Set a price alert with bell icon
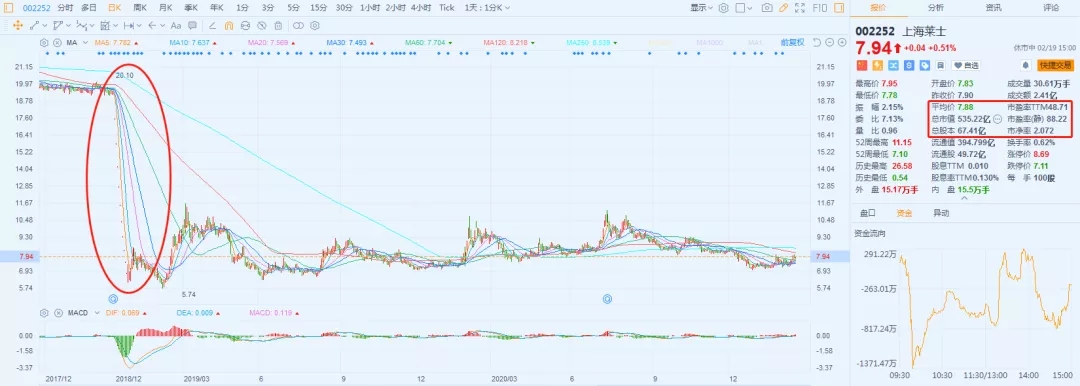Screen dimensions: 1080x386 pyautogui.click(x=1026, y=65)
